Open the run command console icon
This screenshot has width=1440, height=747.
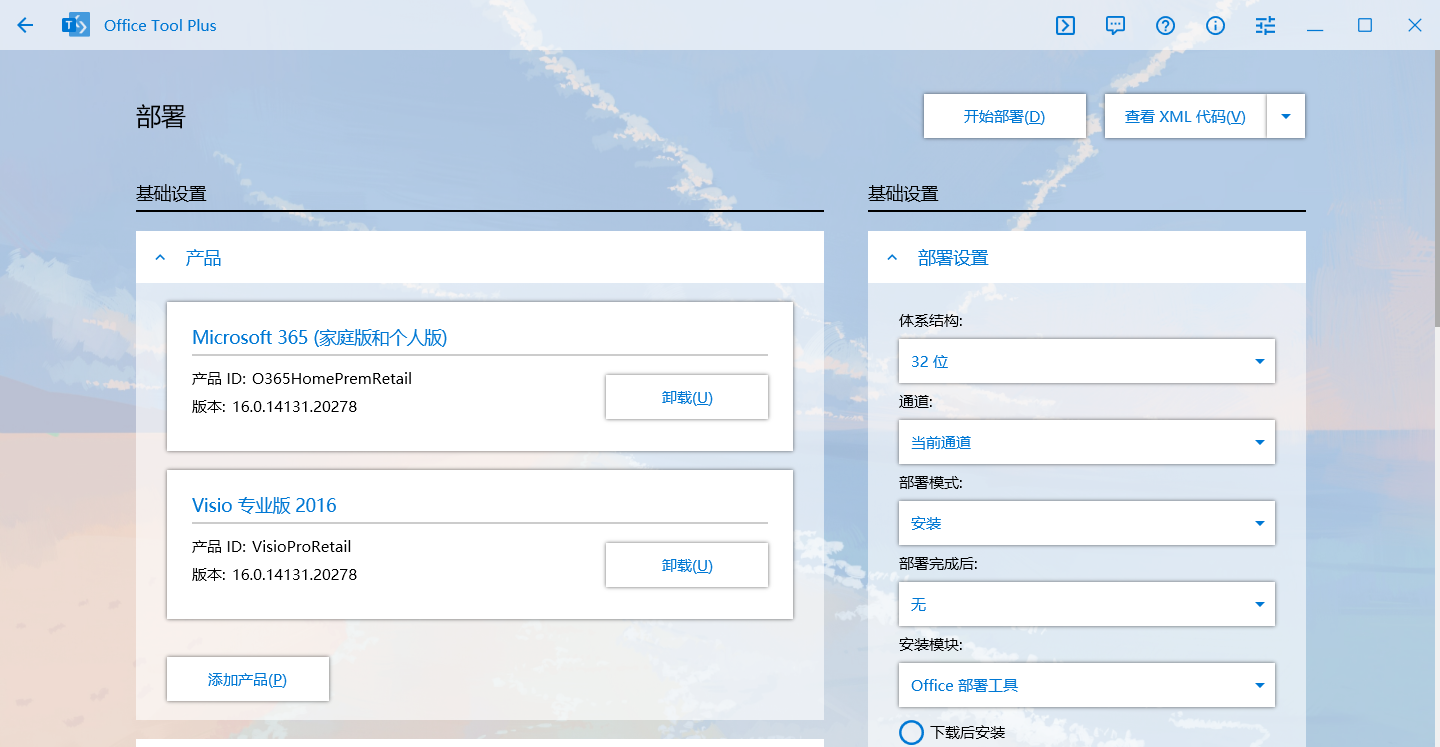(1065, 25)
